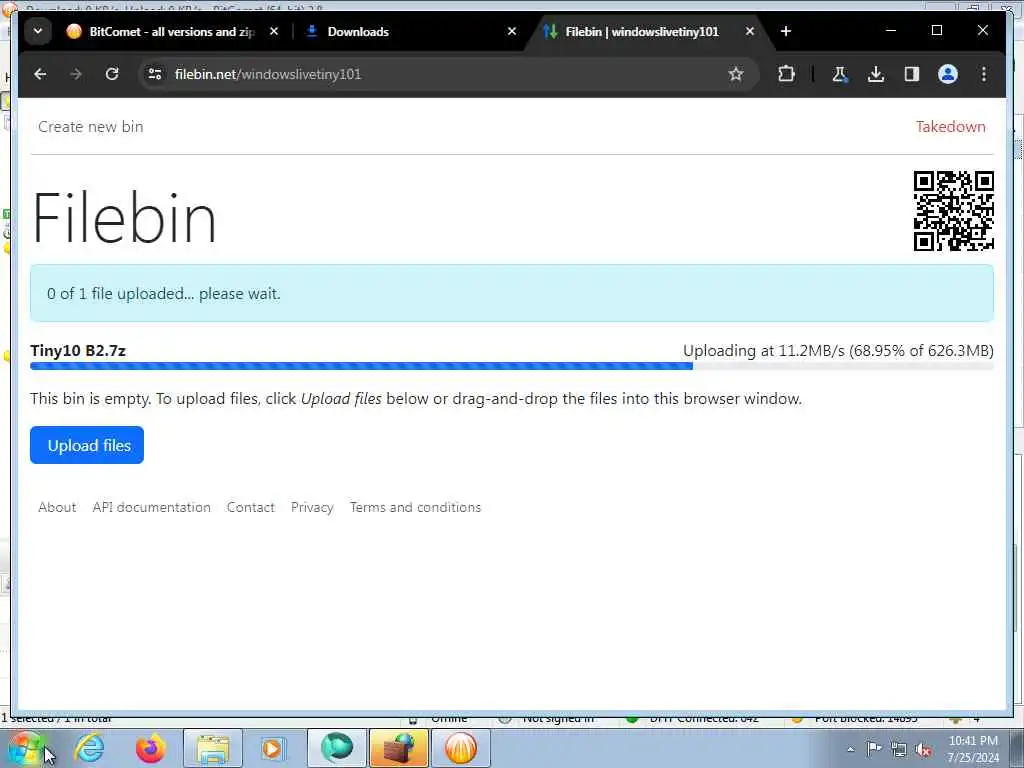The image size is (1024, 768).
Task: Bookmark this page with star icon
Action: click(x=736, y=74)
